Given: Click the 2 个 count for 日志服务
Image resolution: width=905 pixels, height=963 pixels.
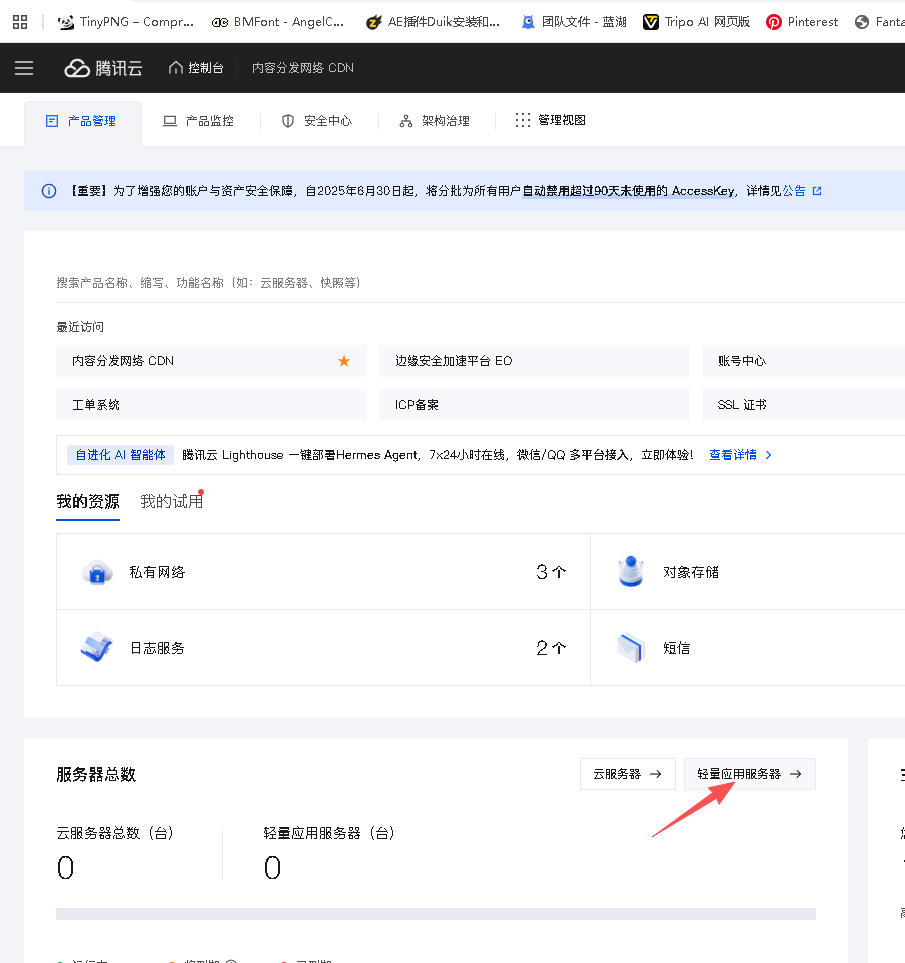Looking at the screenshot, I should pyautogui.click(x=551, y=648).
